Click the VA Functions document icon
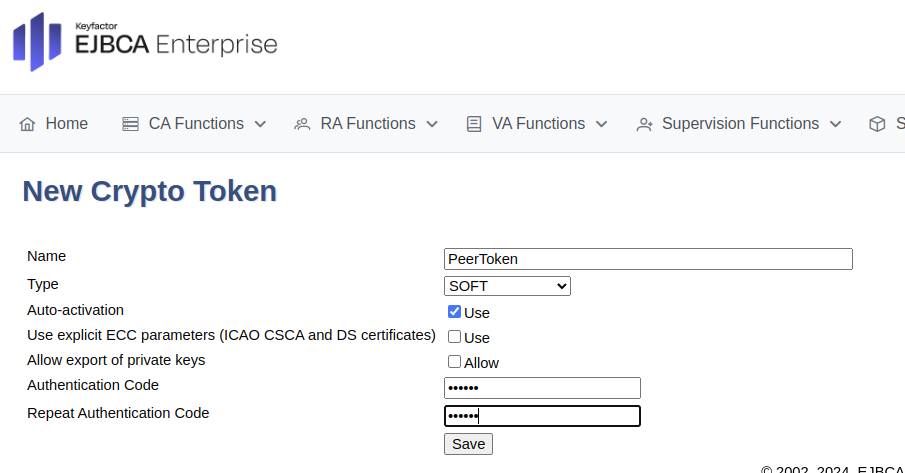Screen dimensions: 905x473 click(474, 124)
